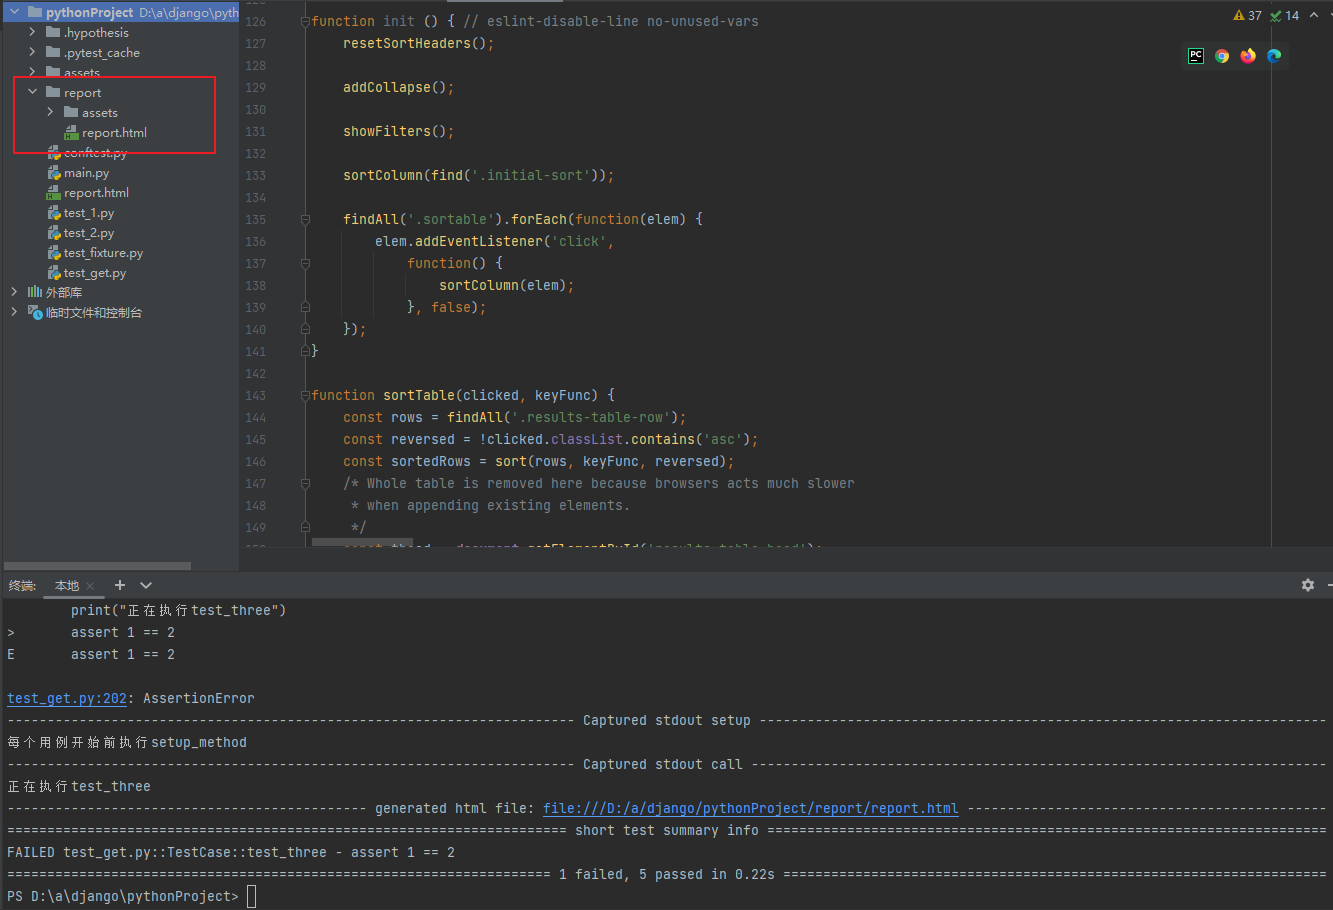Image resolution: width=1333 pixels, height=910 pixels.
Task: Open conftest.py in project tree
Action: coord(95,152)
